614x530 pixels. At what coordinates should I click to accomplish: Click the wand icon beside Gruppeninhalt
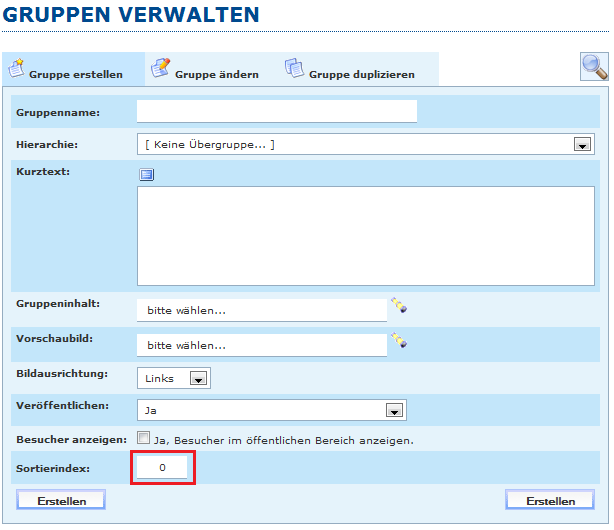(x=399, y=306)
